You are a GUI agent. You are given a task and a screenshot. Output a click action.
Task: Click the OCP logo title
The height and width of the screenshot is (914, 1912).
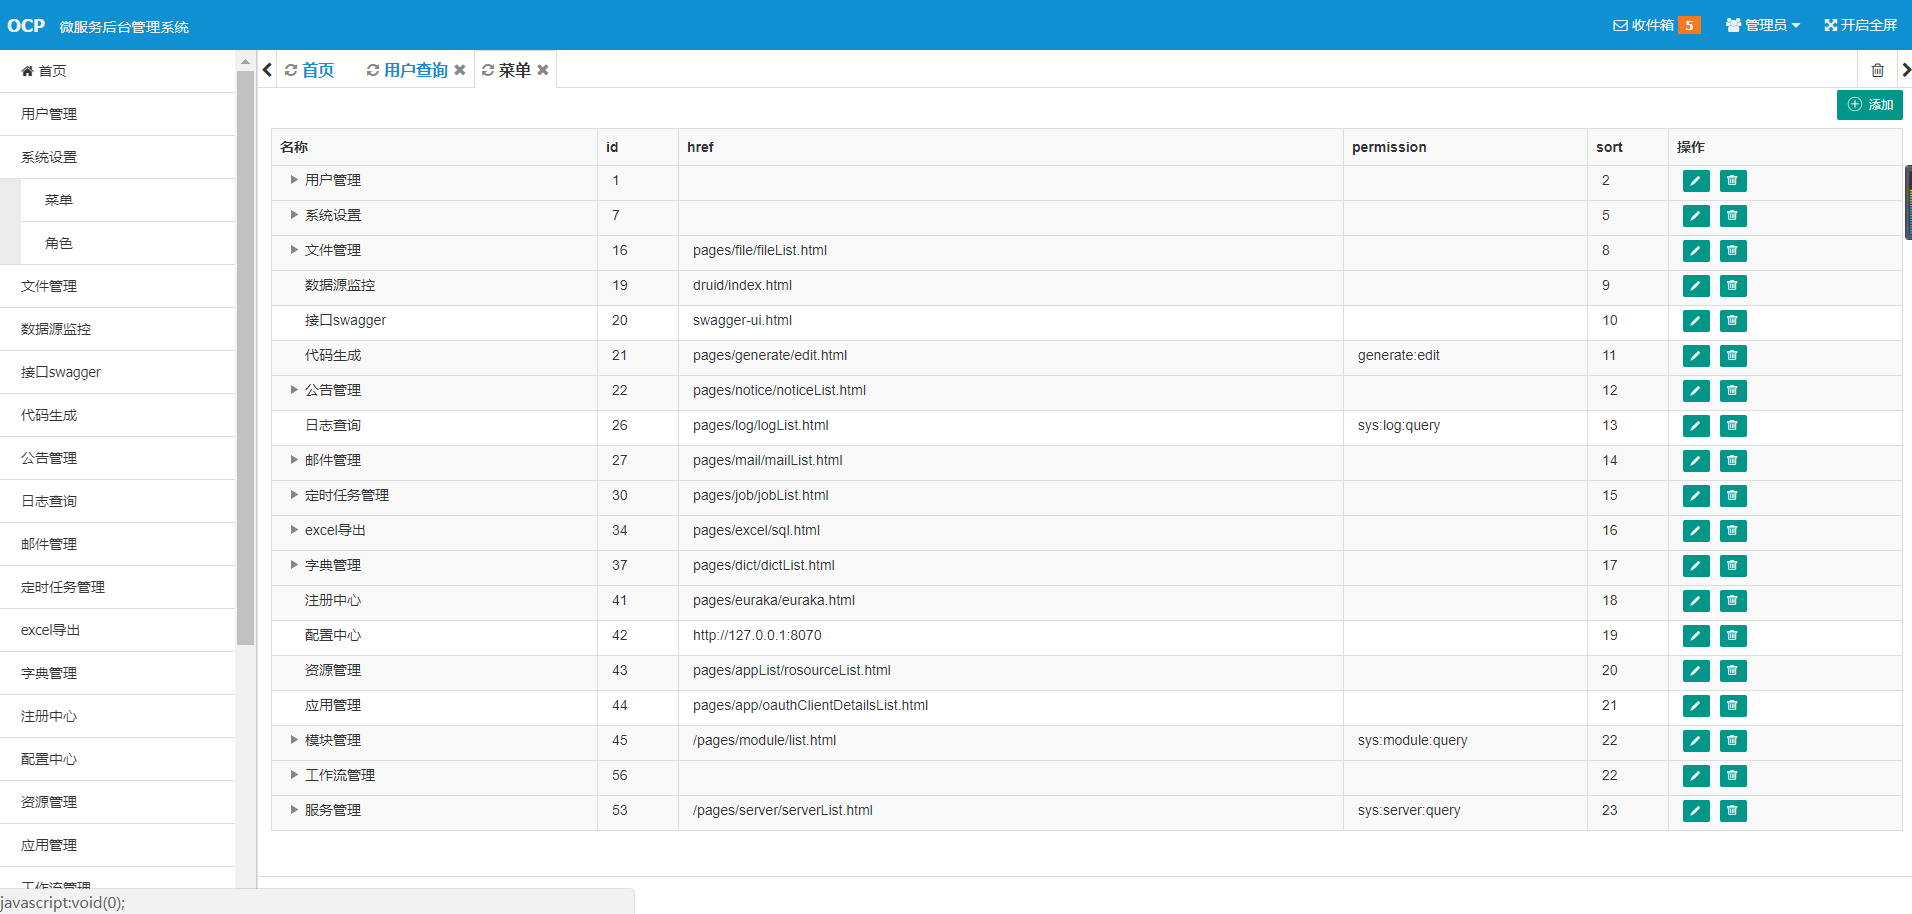(x=26, y=26)
